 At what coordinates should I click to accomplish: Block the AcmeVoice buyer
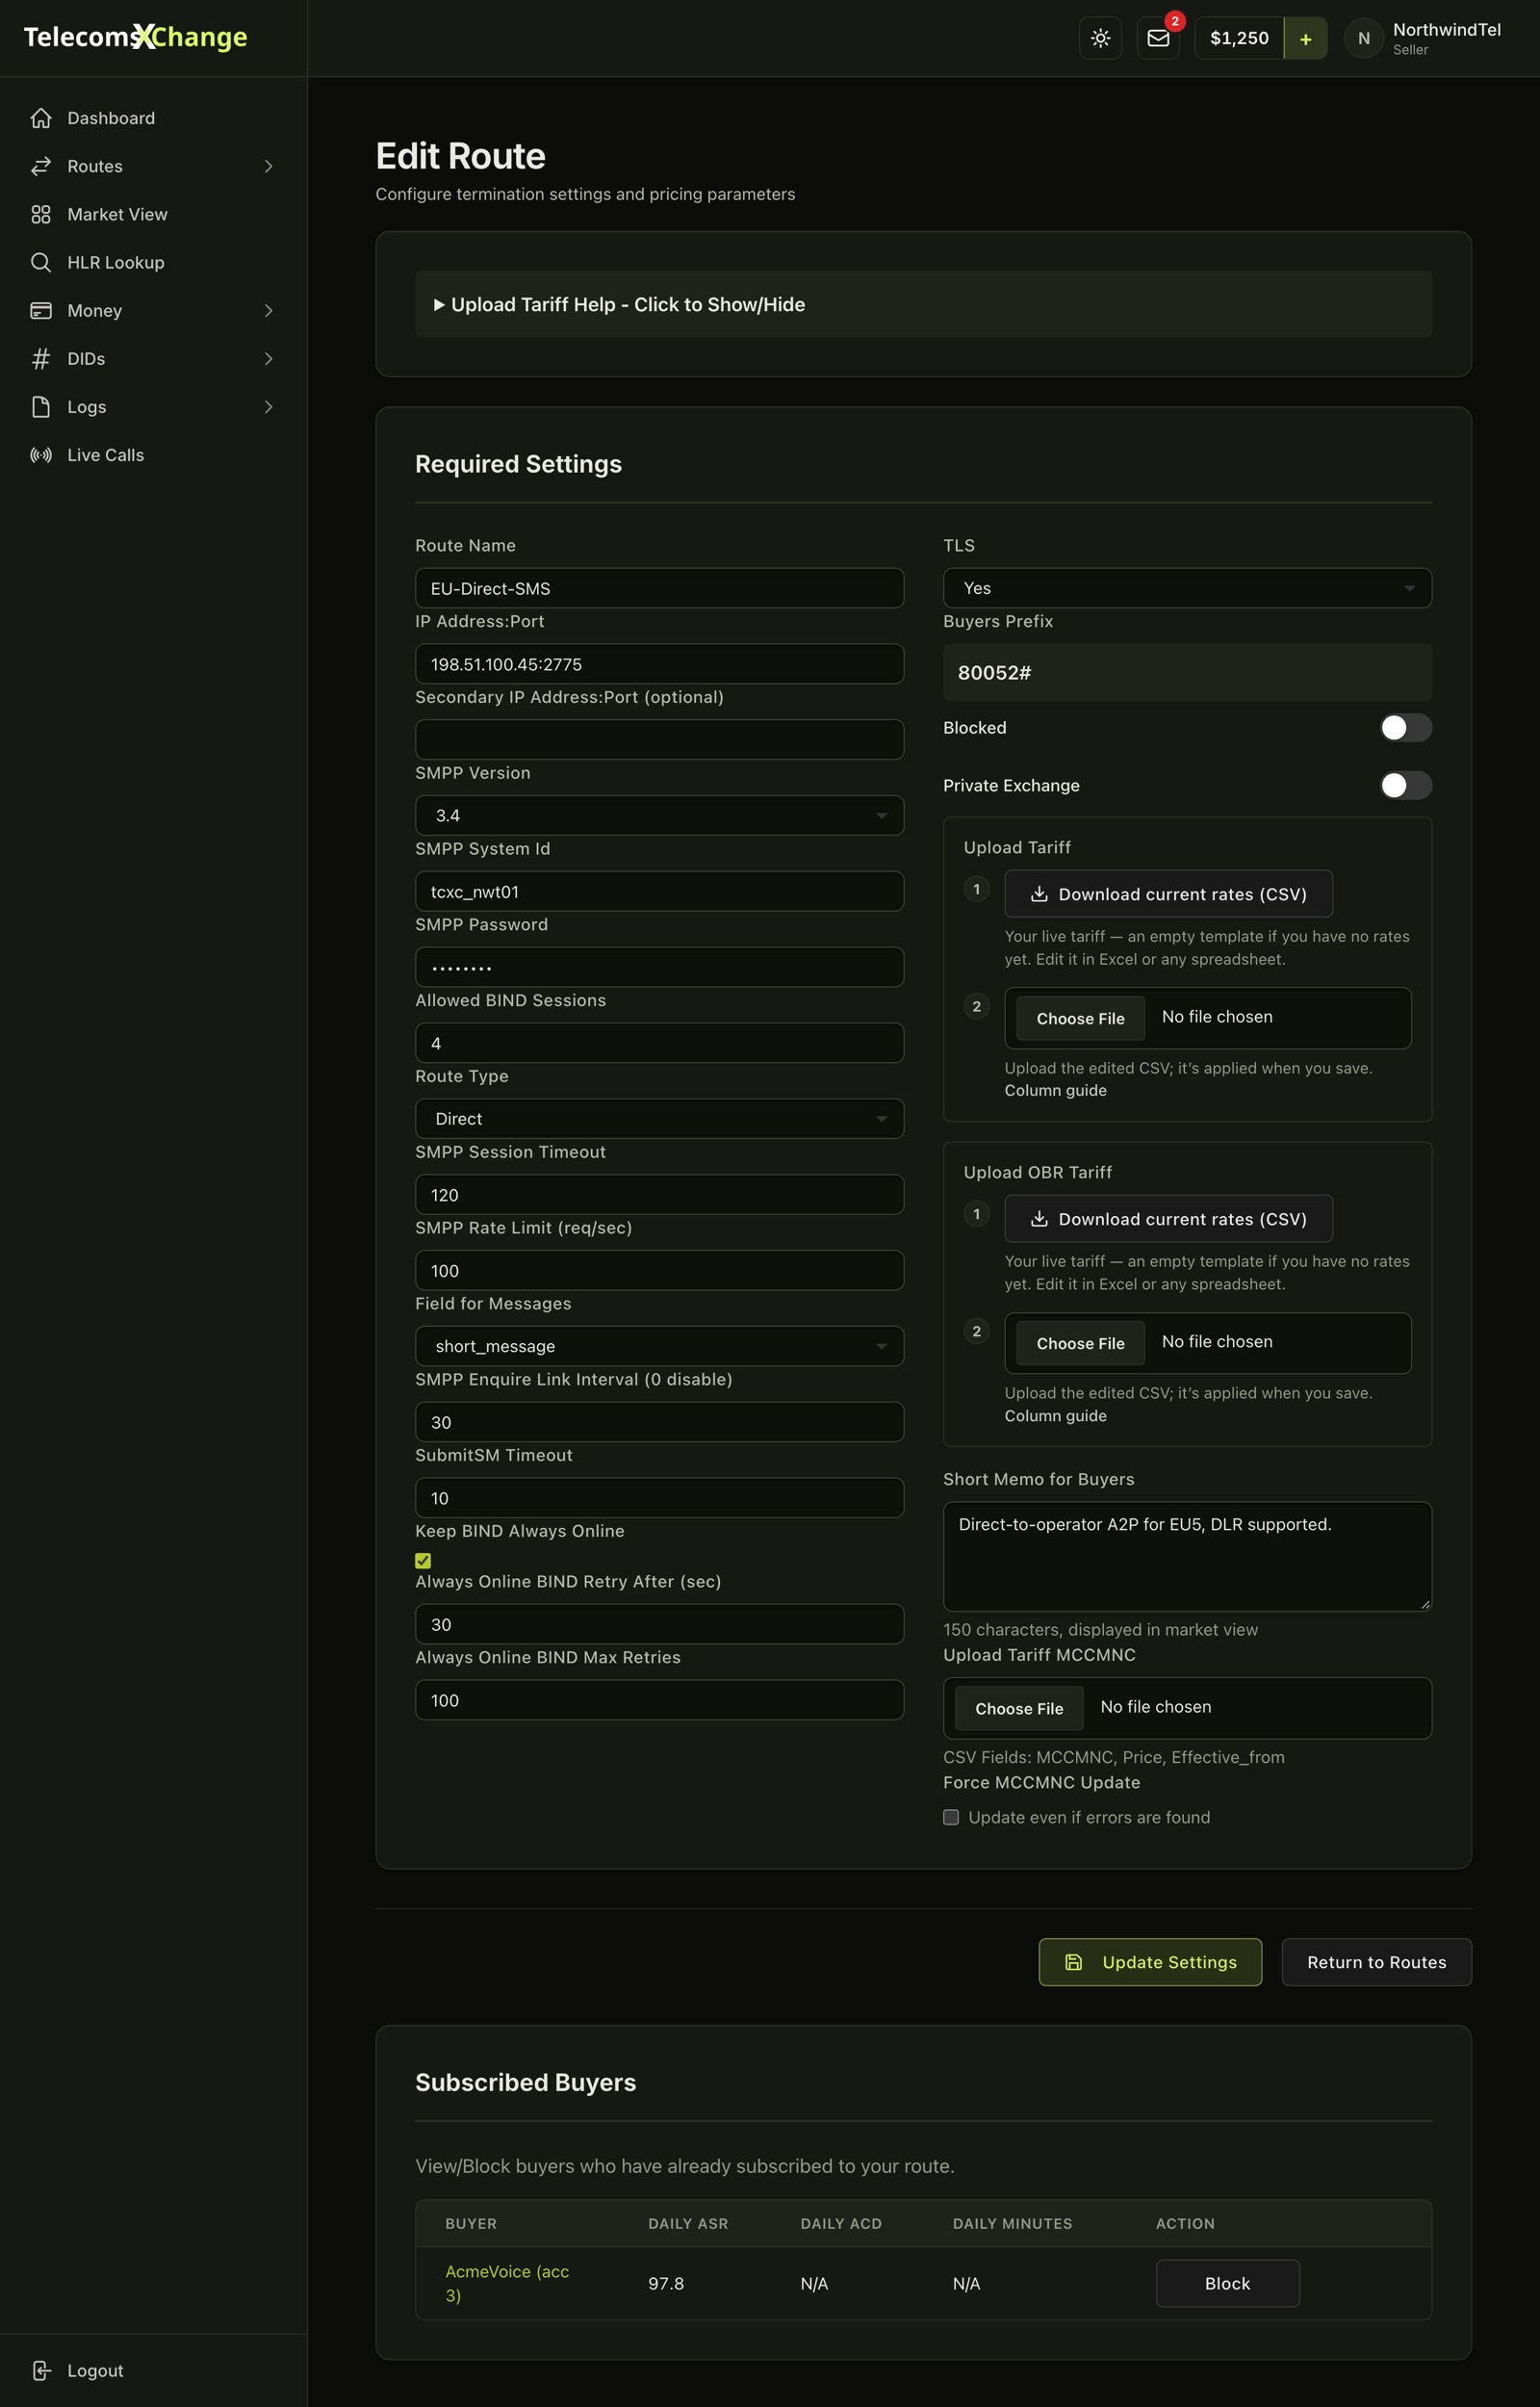1227,2283
